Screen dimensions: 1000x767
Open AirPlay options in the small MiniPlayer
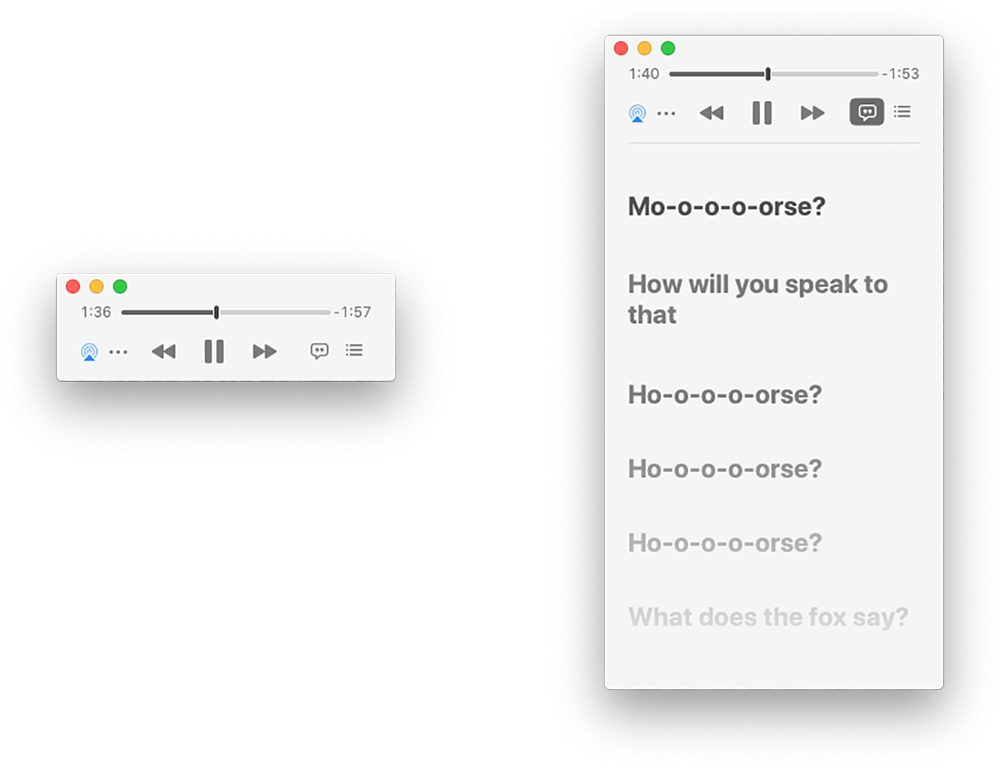pyautogui.click(x=89, y=351)
